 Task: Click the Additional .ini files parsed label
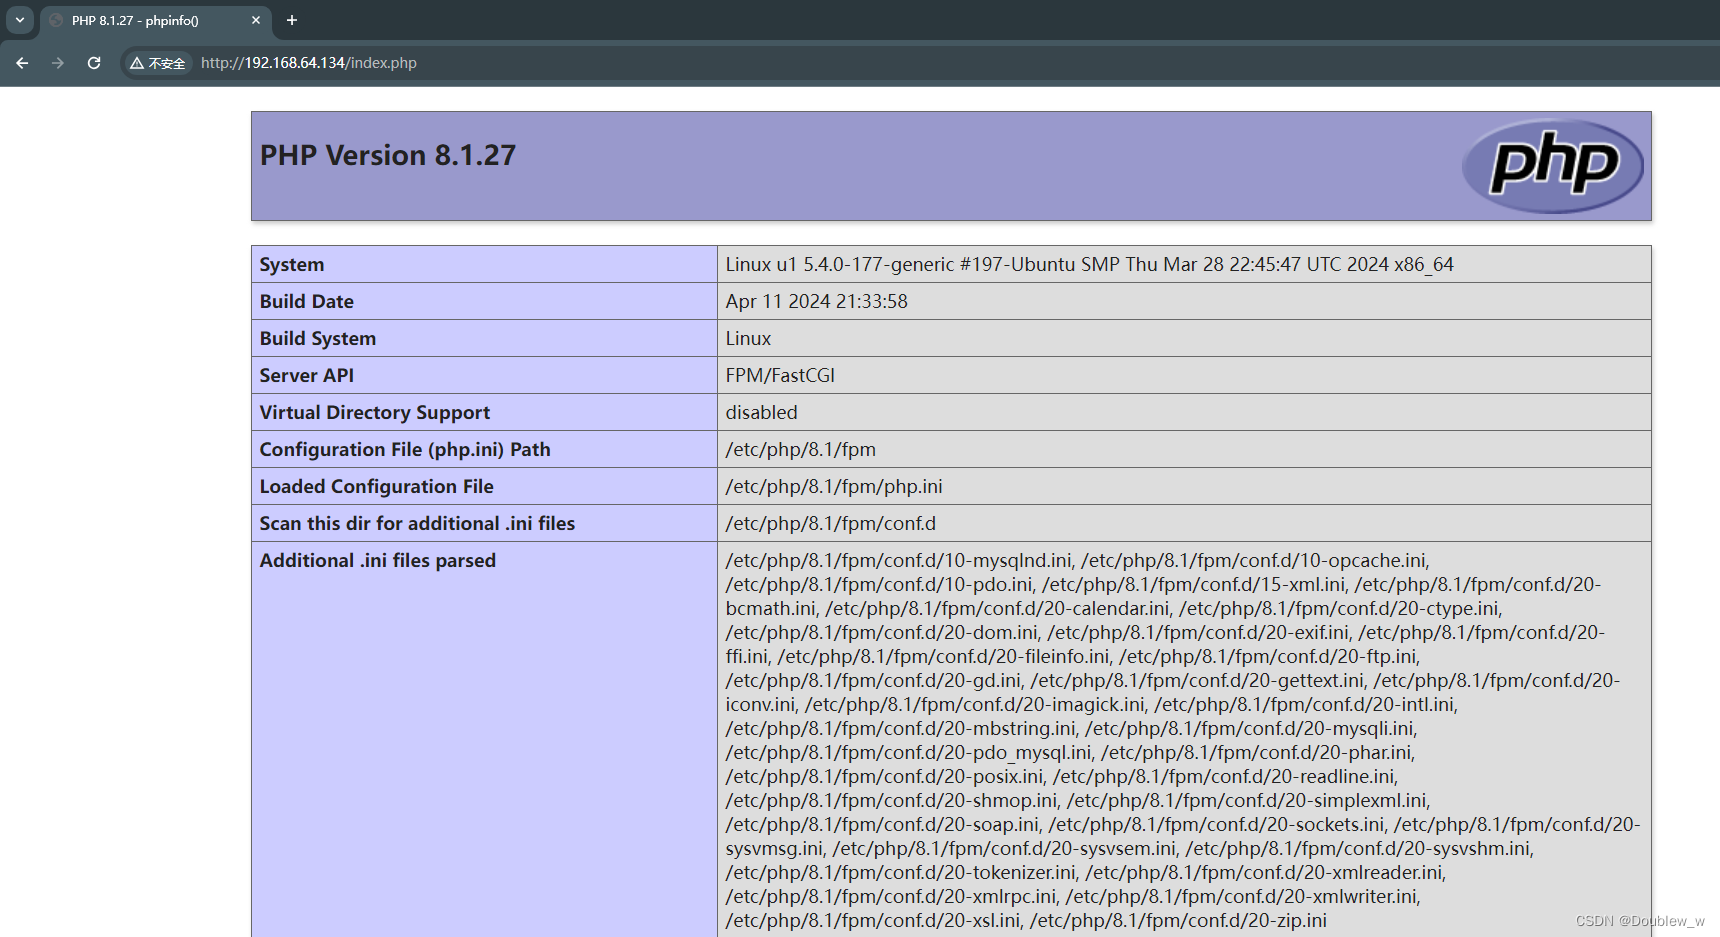tap(378, 560)
